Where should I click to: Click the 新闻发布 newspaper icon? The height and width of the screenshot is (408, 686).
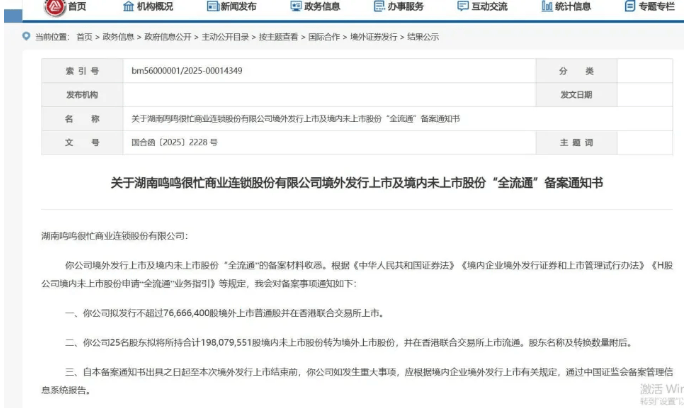coord(212,7)
